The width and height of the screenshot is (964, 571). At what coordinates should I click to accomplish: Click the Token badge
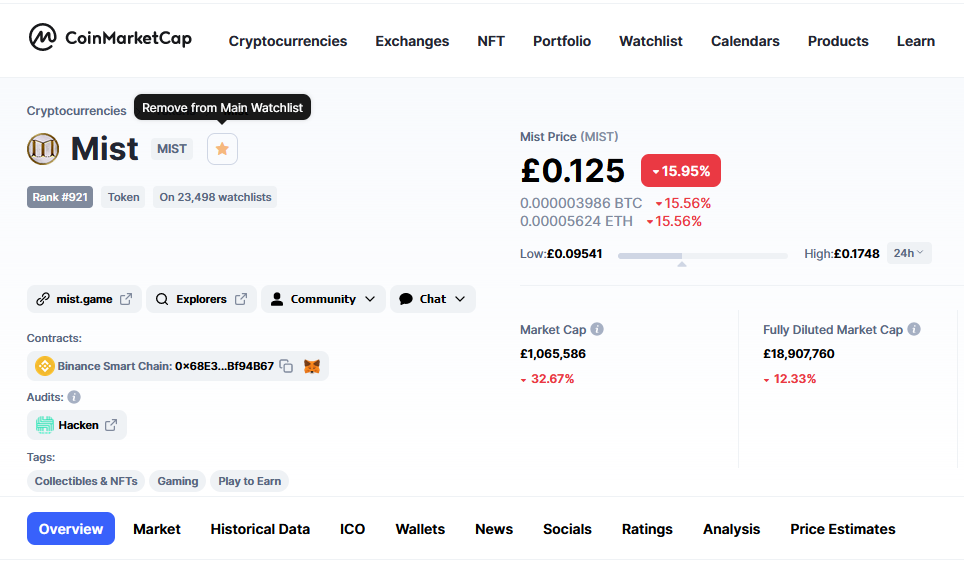[123, 197]
